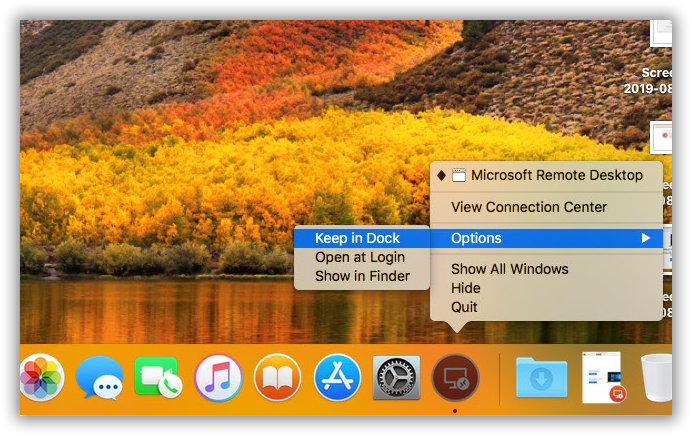
Task: Open the App Store icon
Action: [337, 379]
